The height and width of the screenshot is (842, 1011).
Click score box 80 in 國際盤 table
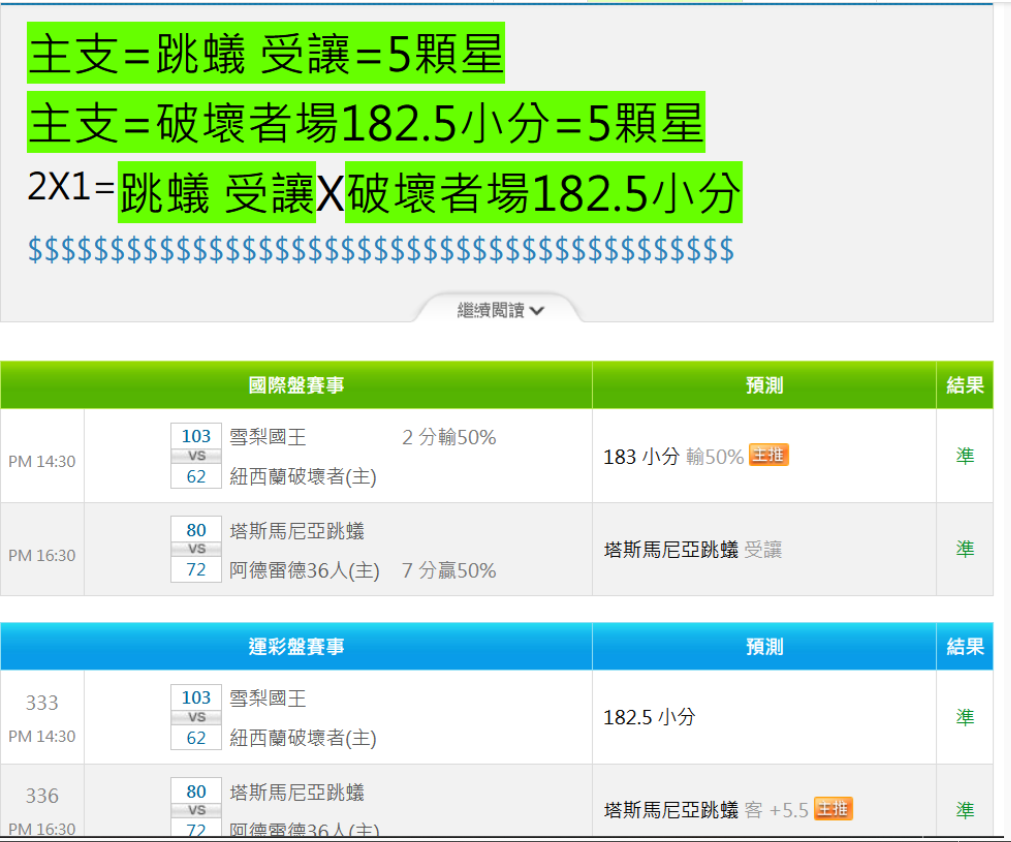196,530
